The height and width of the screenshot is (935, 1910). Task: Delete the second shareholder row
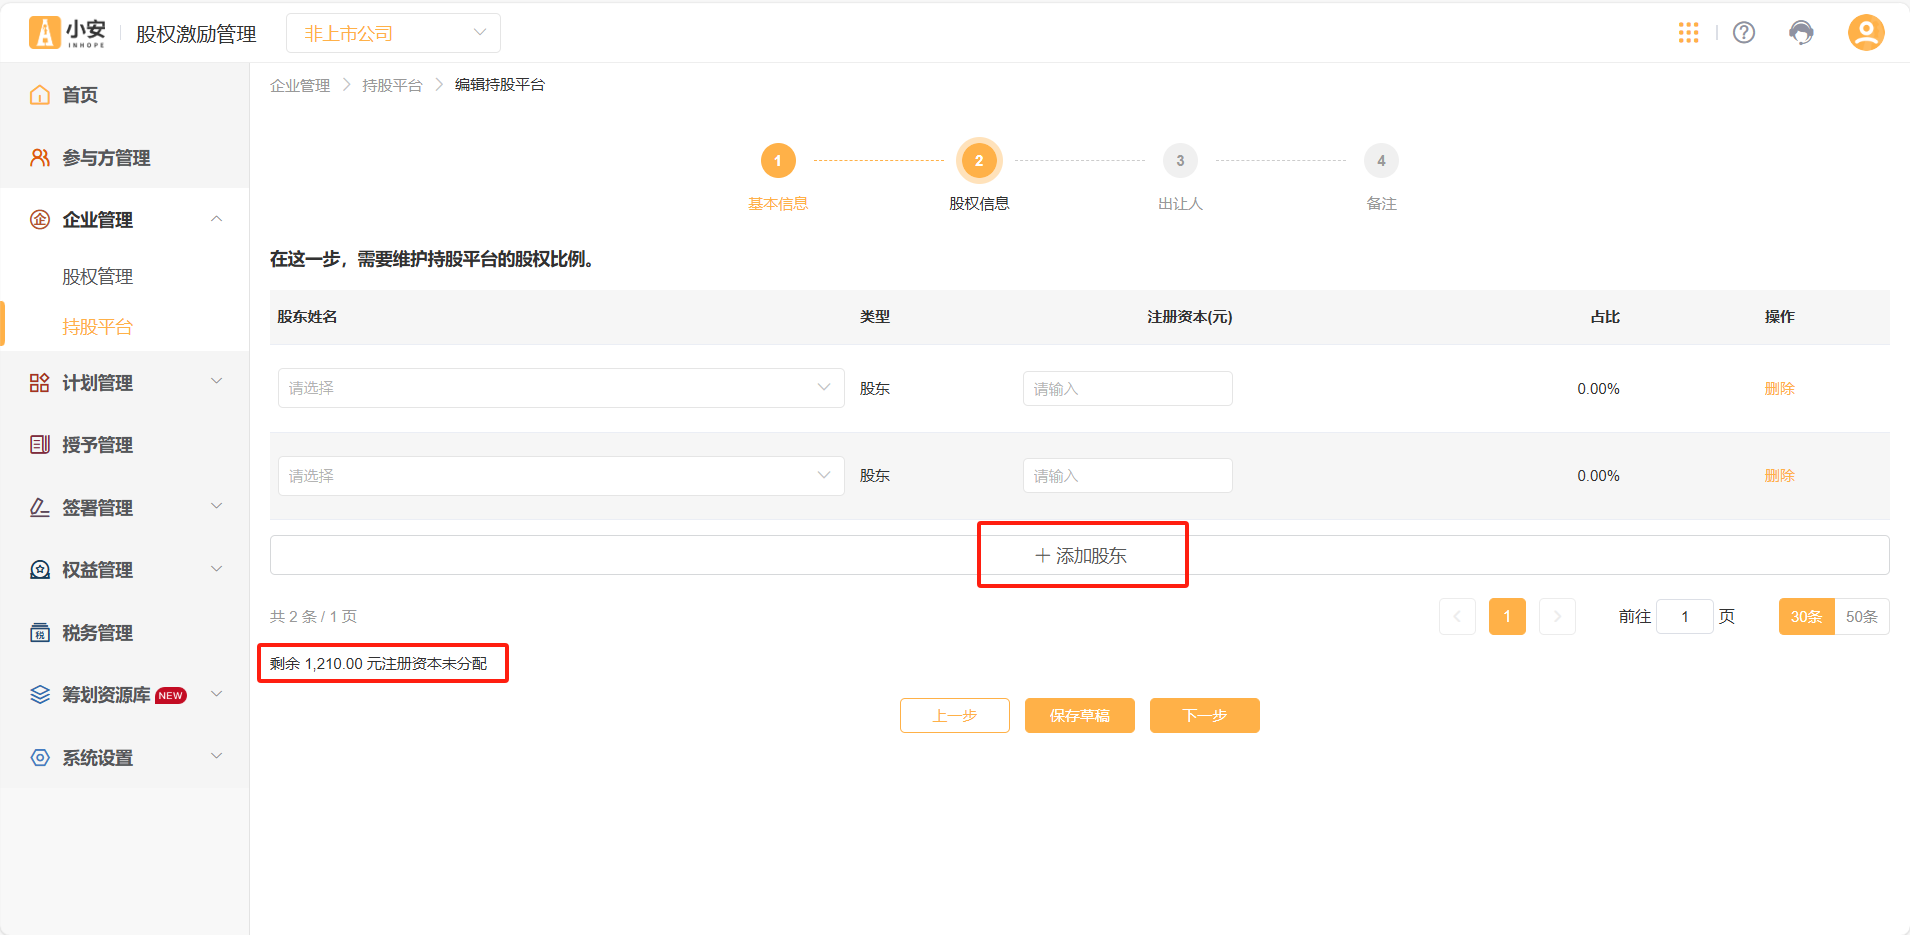(1780, 476)
